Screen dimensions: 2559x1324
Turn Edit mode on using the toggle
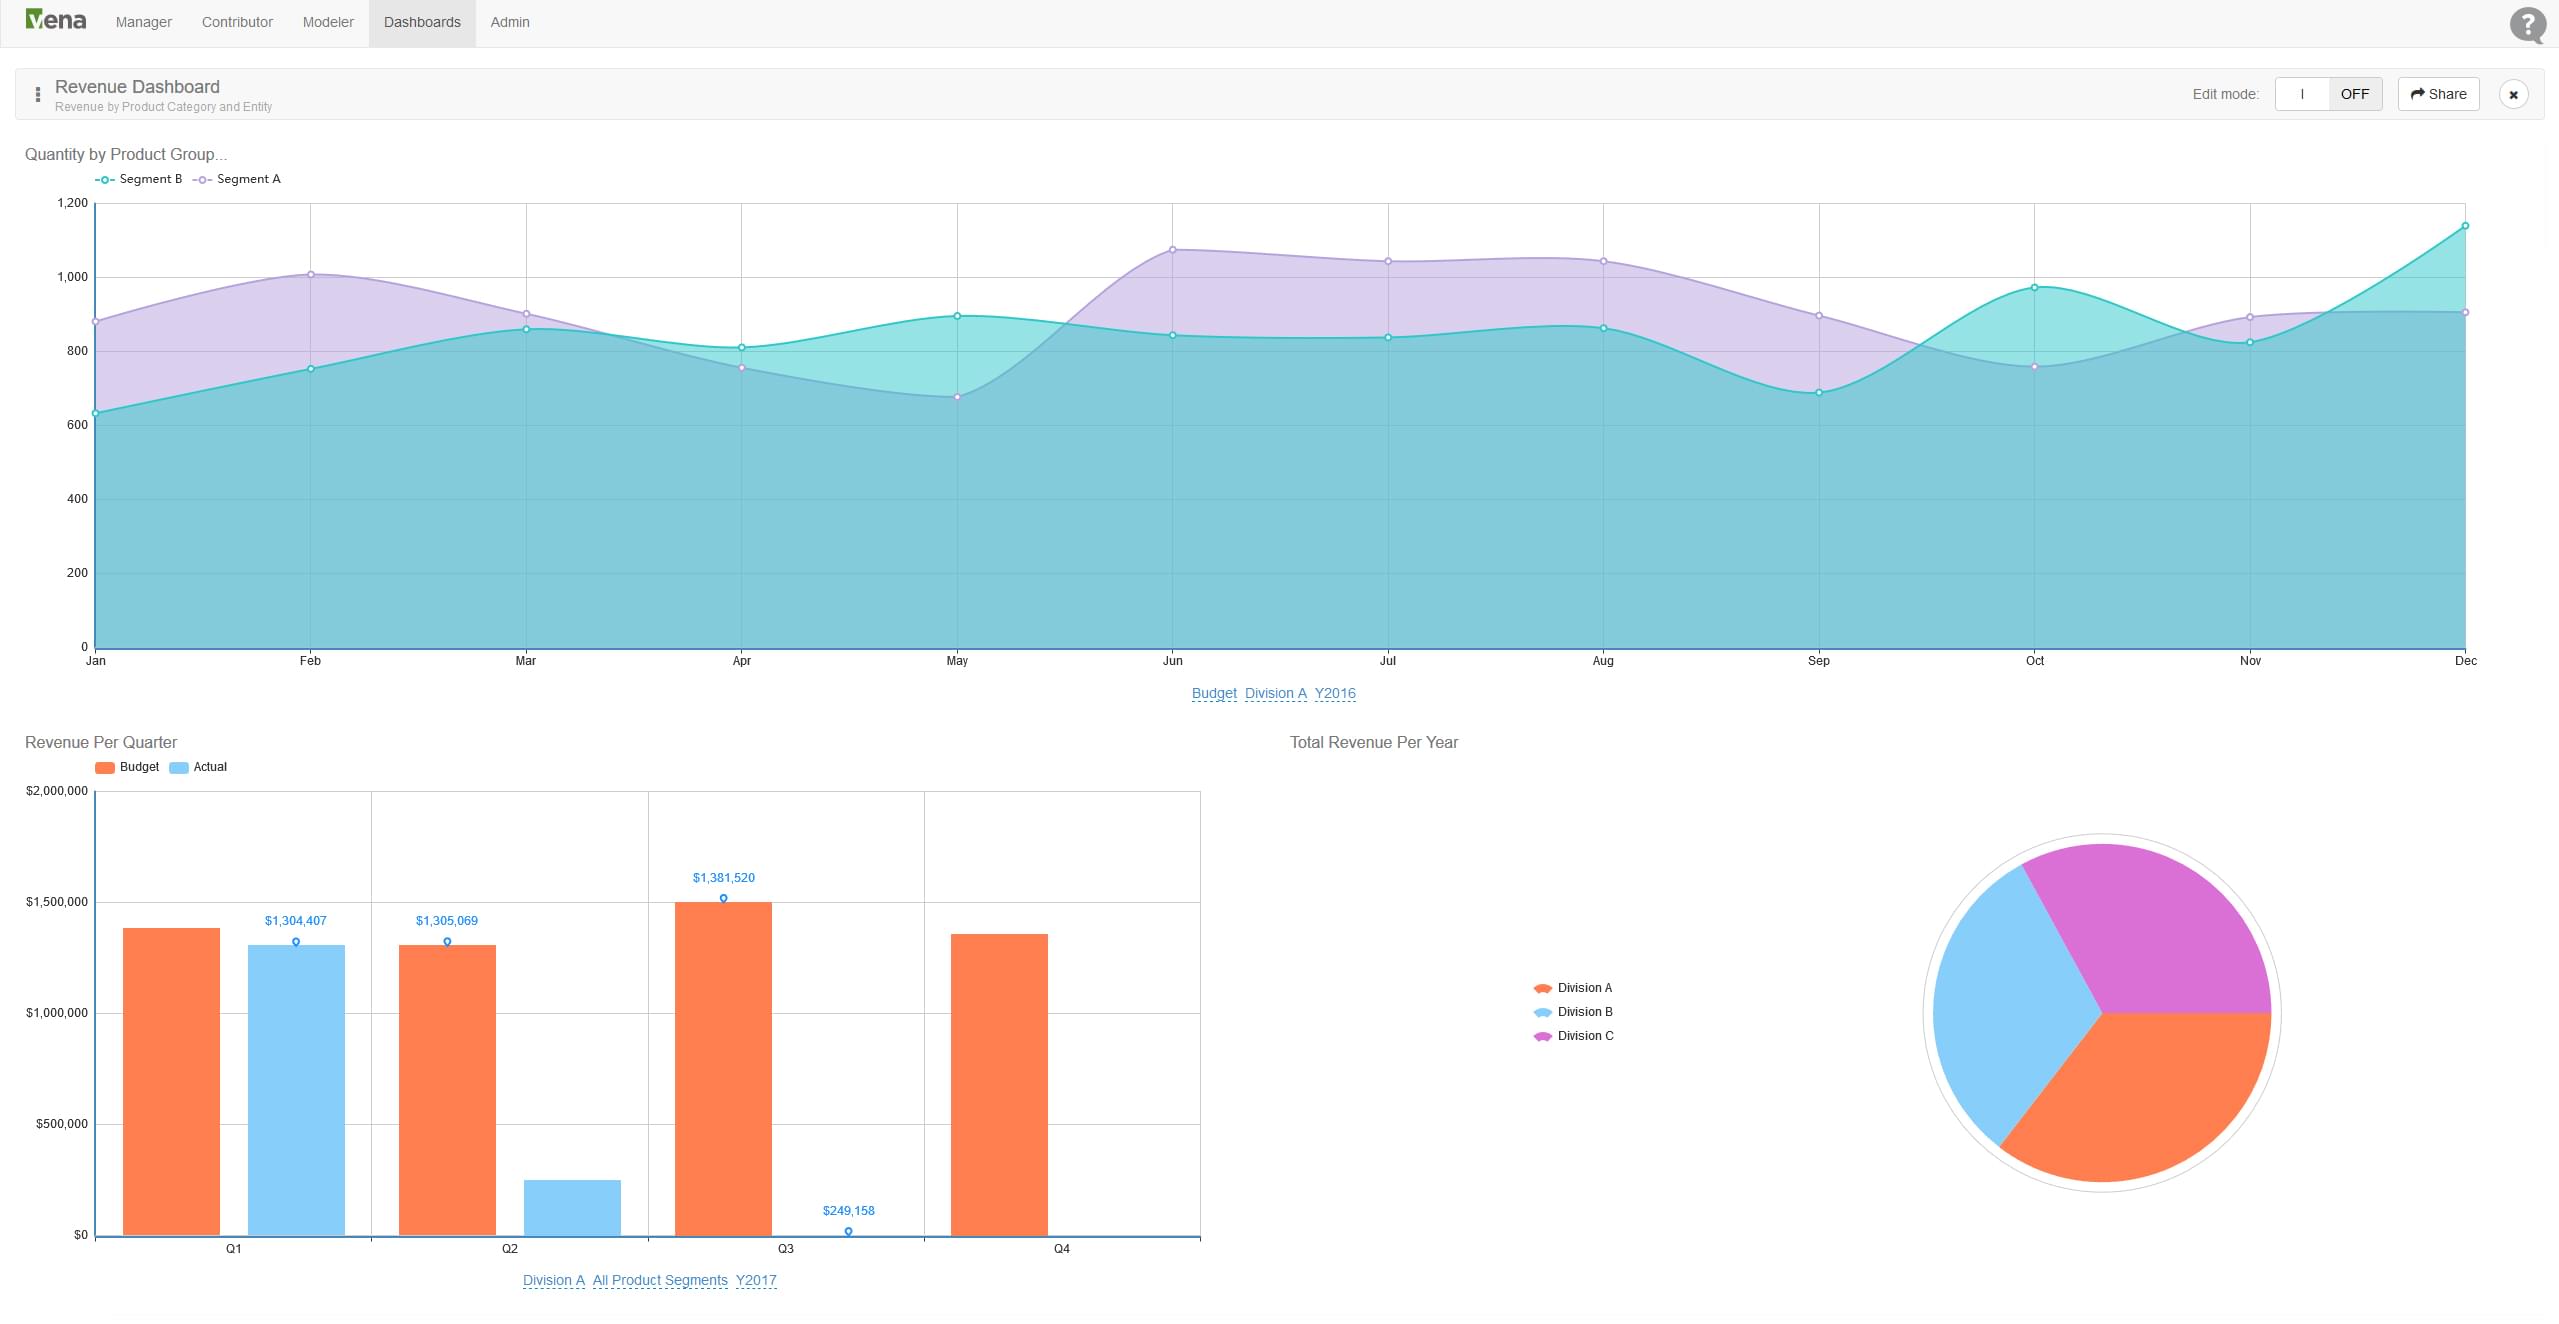[x=2302, y=93]
